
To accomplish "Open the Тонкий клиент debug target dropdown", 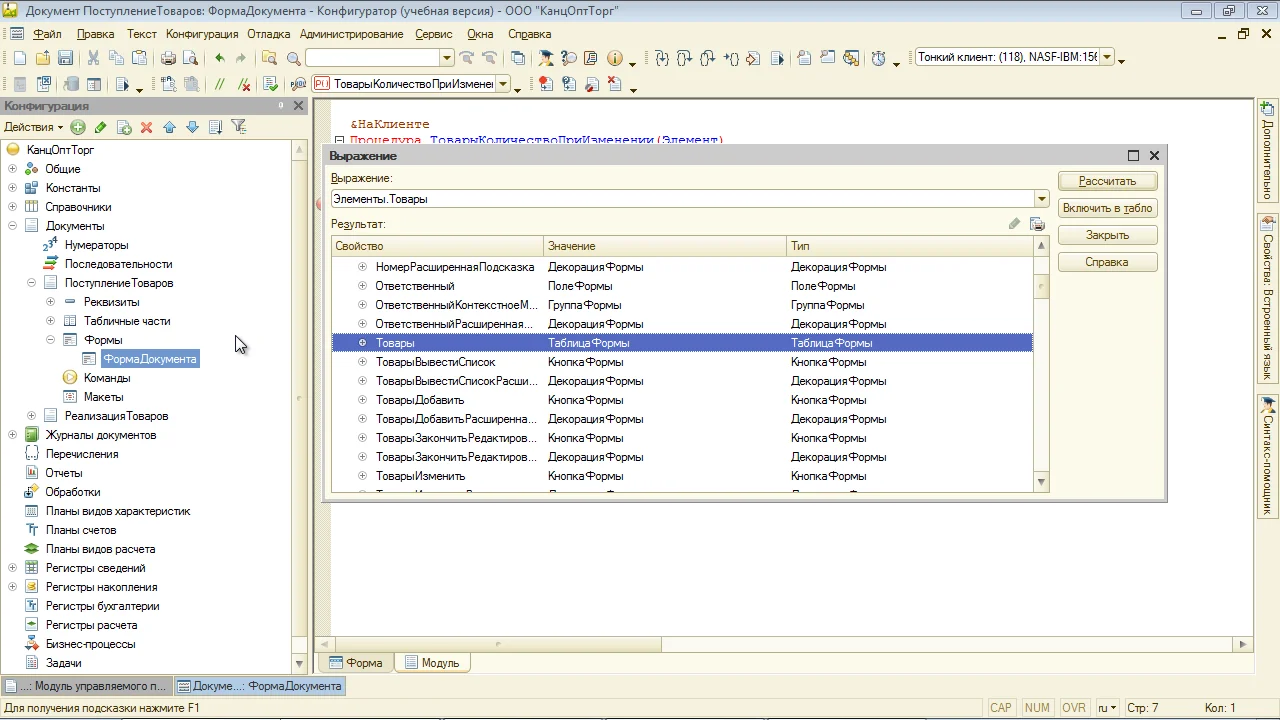I will click(x=1106, y=58).
